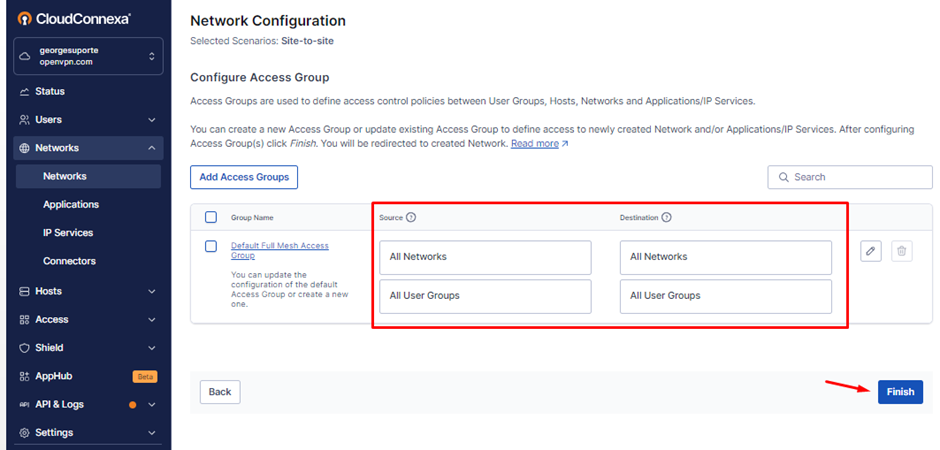Click the pencil edit icon for access group
The image size is (940, 450).
(x=871, y=252)
